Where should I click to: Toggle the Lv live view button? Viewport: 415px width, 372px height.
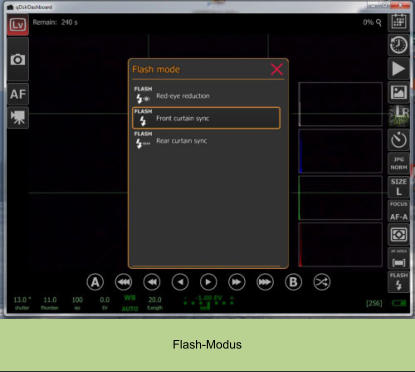pos(18,25)
